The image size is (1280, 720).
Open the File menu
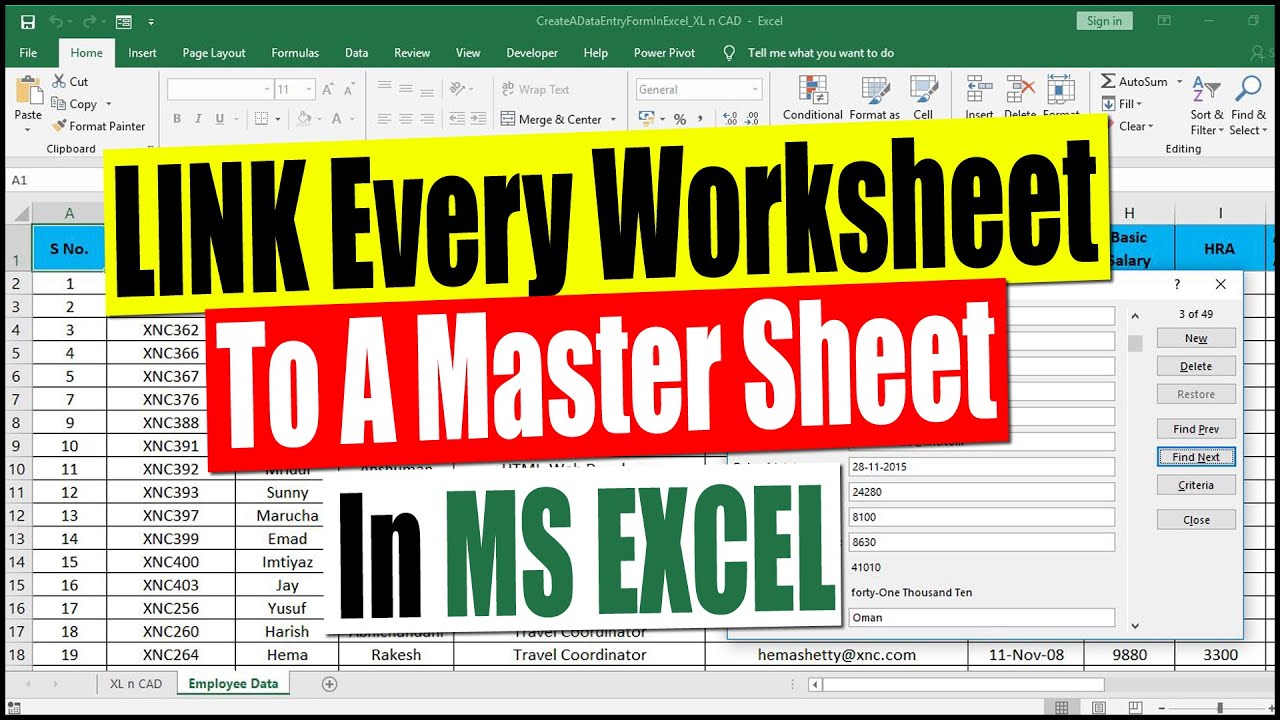pos(28,53)
